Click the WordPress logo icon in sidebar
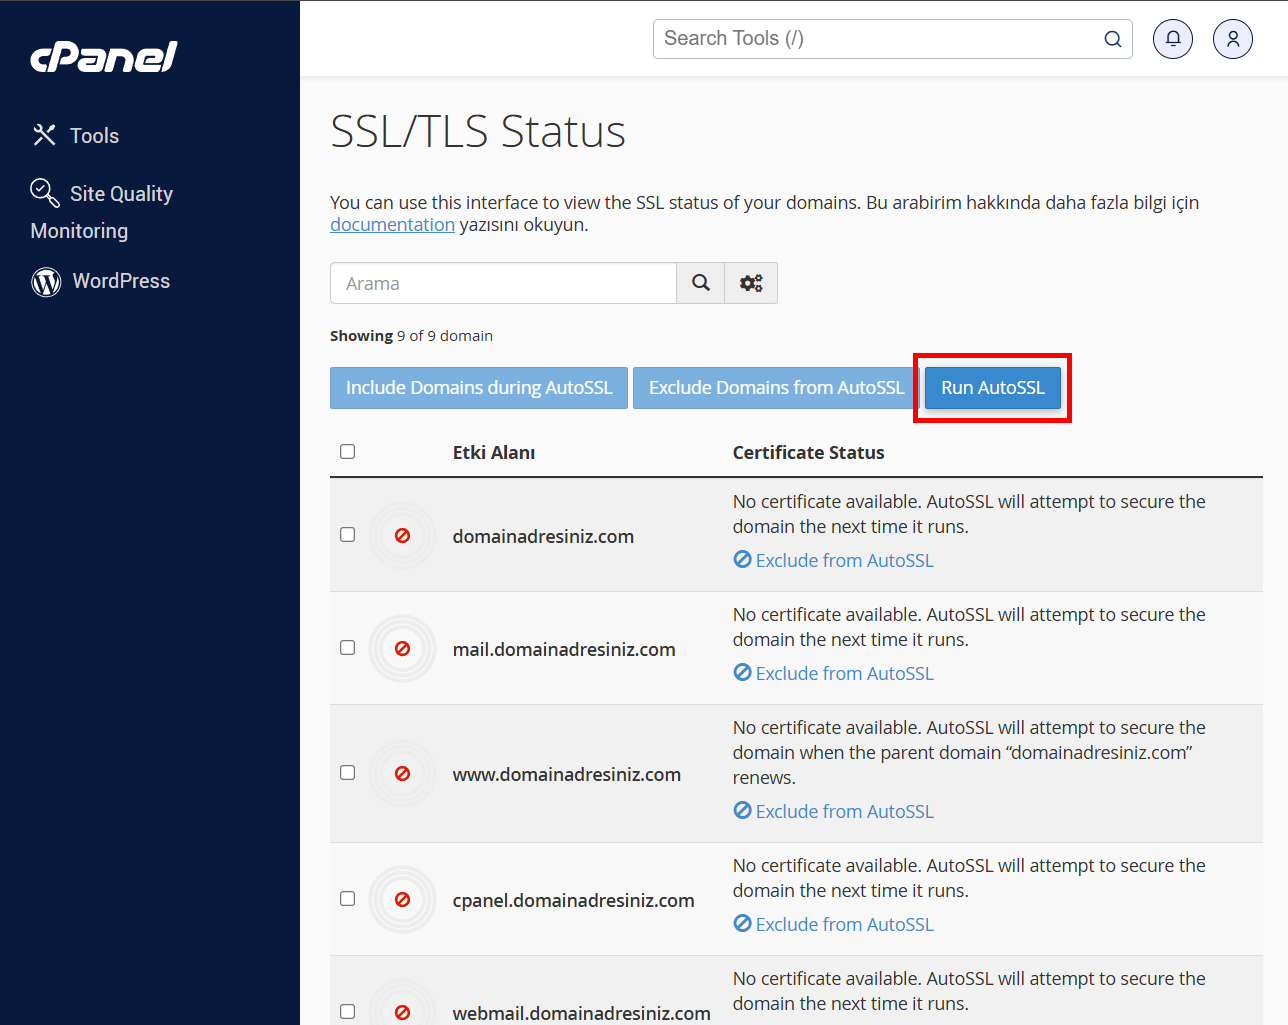The image size is (1288, 1025). [46, 282]
